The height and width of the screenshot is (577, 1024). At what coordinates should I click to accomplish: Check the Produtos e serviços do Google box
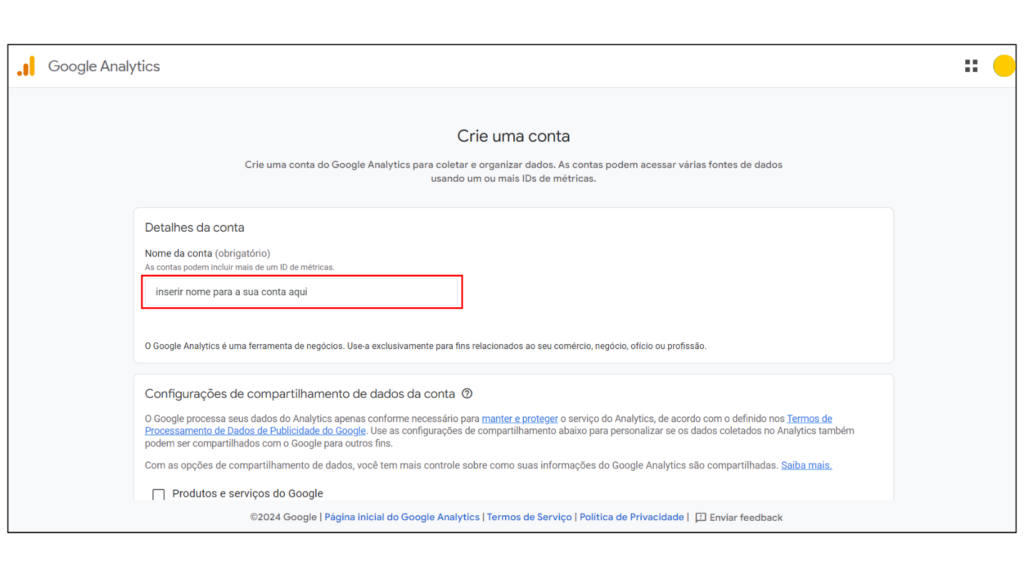(x=158, y=494)
